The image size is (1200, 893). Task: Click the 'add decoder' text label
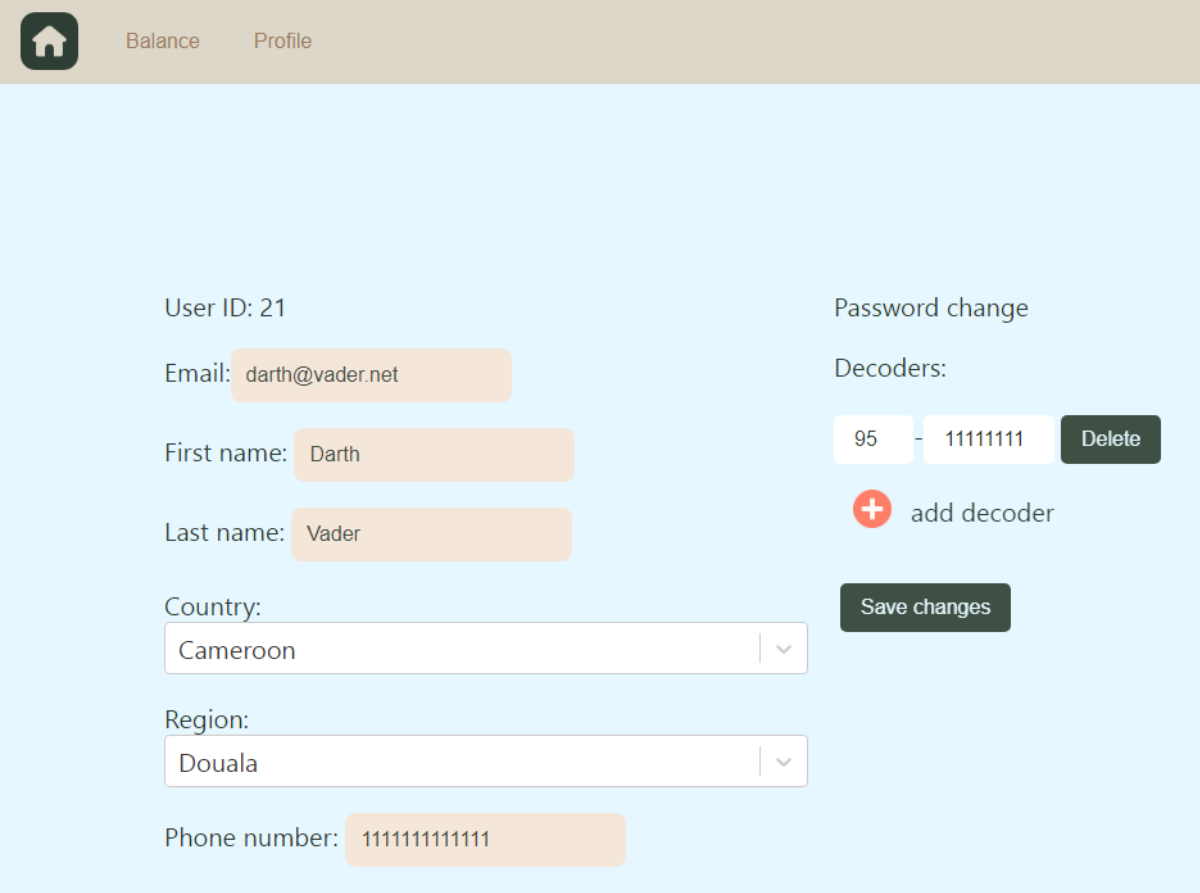pyautogui.click(x=982, y=513)
